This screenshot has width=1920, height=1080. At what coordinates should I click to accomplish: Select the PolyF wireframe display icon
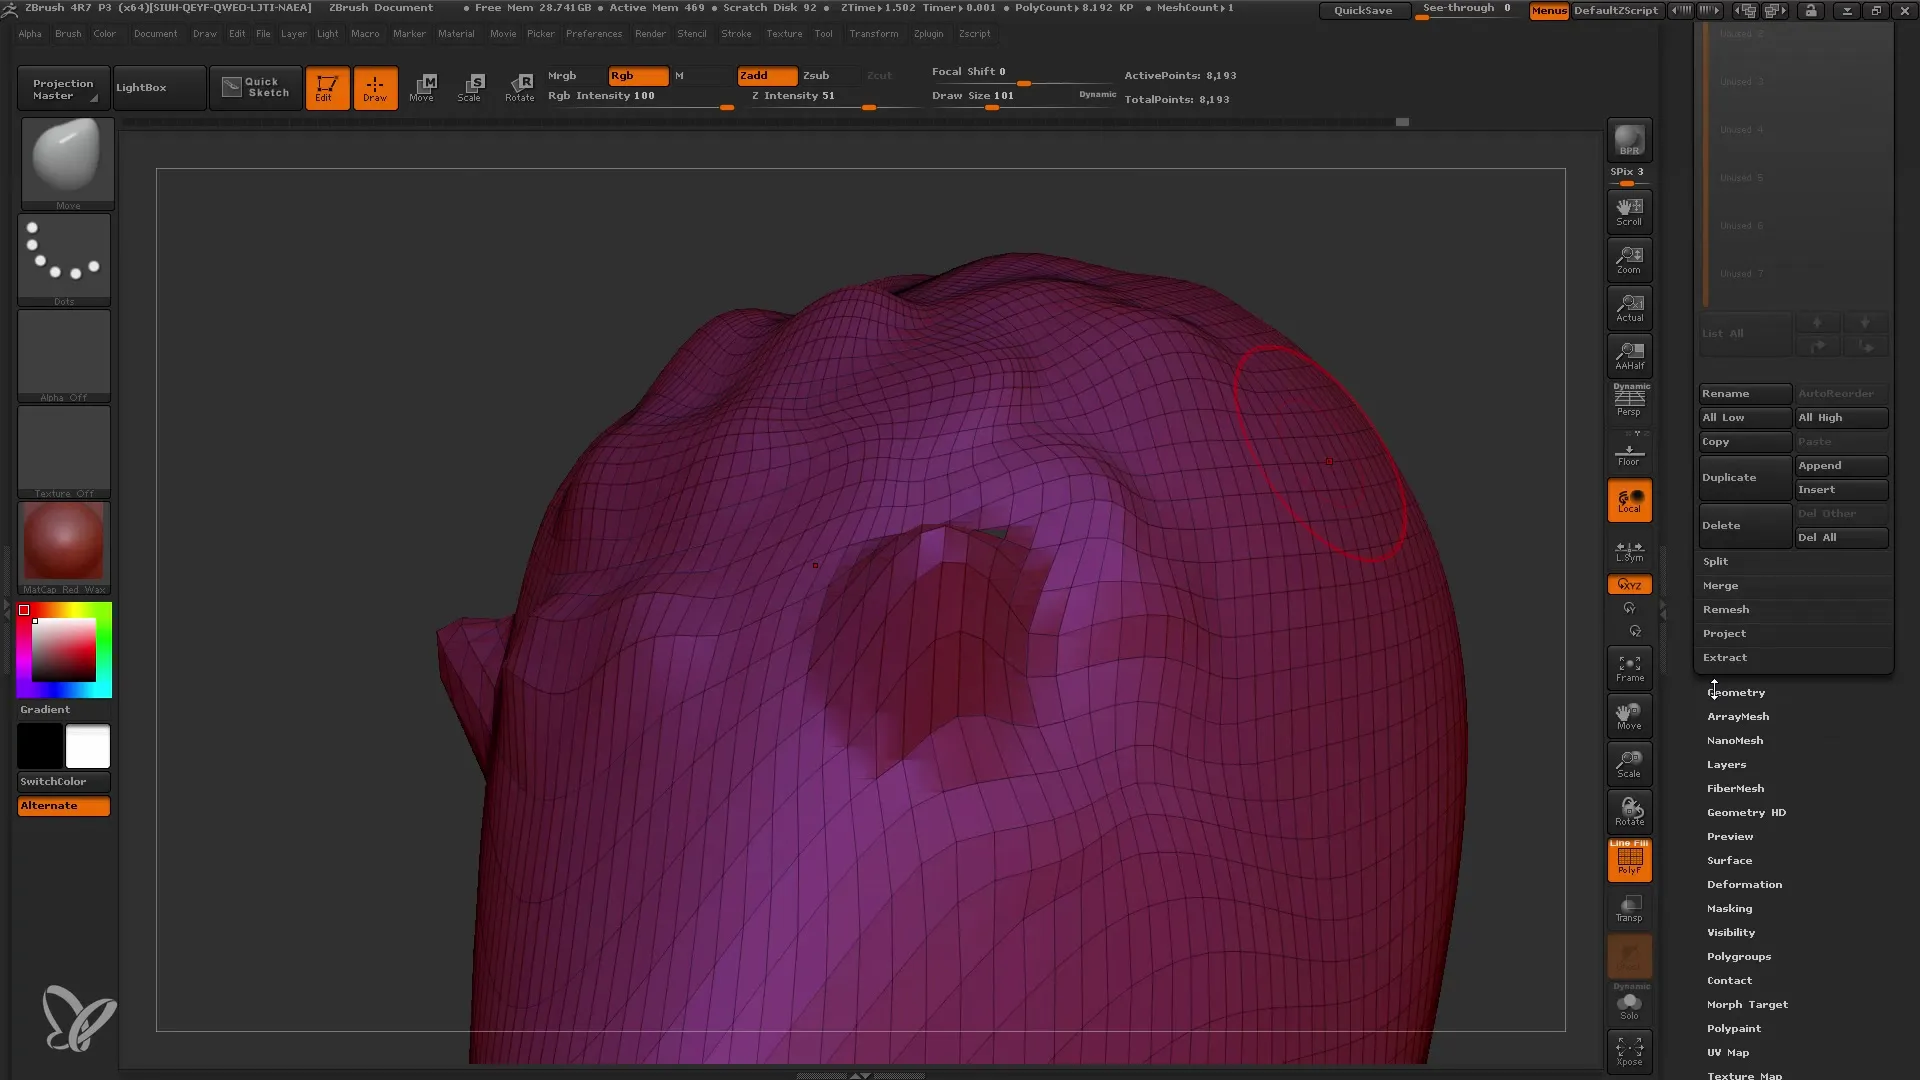coord(1629,857)
